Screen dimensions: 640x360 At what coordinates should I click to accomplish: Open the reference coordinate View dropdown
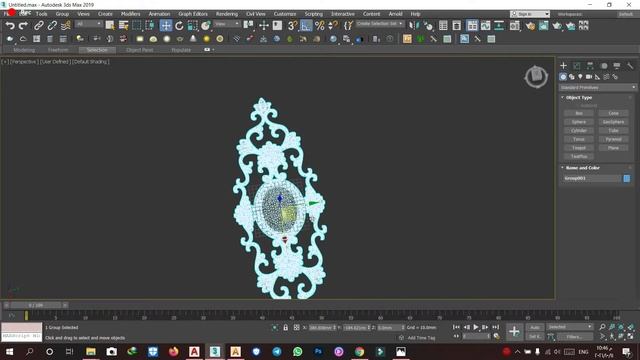pos(227,24)
